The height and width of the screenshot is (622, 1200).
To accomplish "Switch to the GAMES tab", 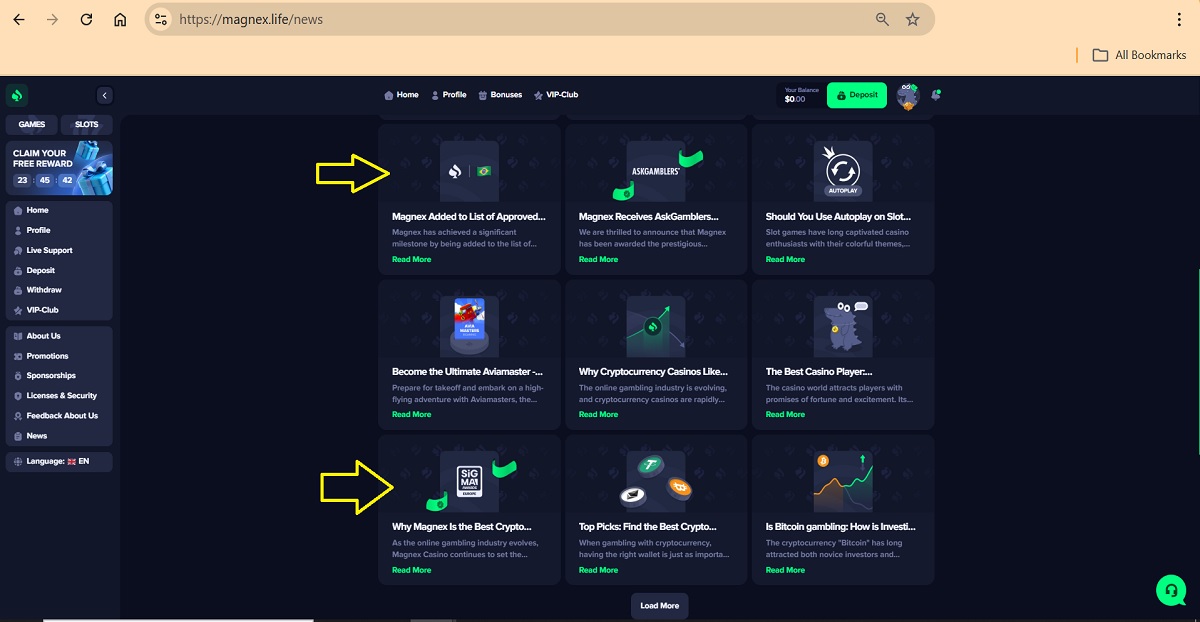I will point(32,125).
